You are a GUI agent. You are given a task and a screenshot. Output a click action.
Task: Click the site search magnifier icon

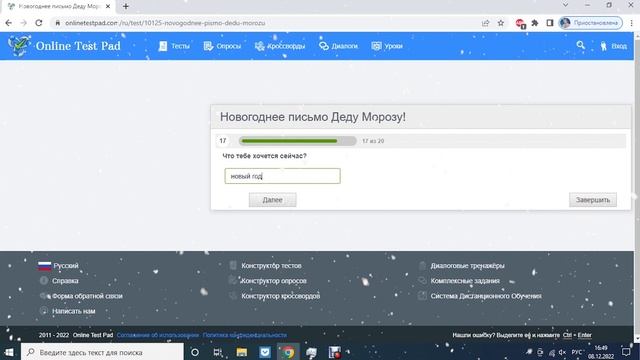click(x=580, y=45)
